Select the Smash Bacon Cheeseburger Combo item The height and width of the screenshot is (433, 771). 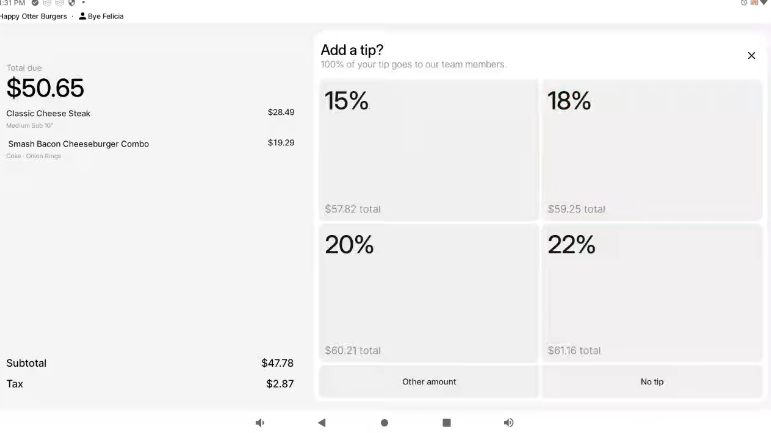pyautogui.click(x=78, y=144)
